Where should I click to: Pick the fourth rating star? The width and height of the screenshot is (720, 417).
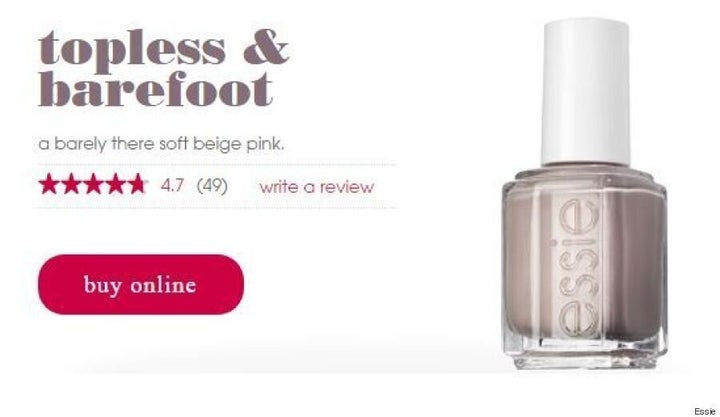[115, 185]
